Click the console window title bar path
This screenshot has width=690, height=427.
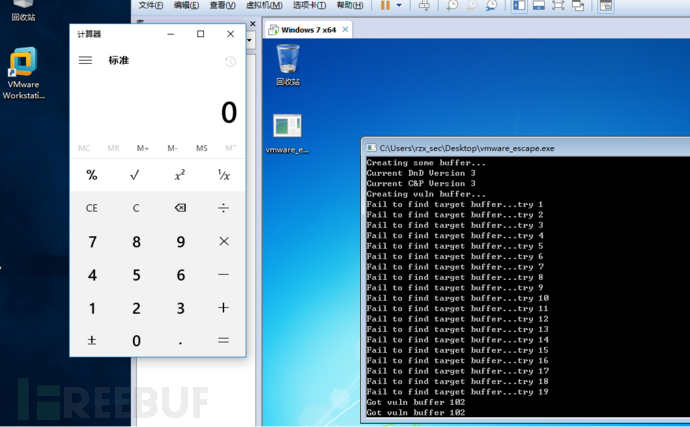coord(466,148)
